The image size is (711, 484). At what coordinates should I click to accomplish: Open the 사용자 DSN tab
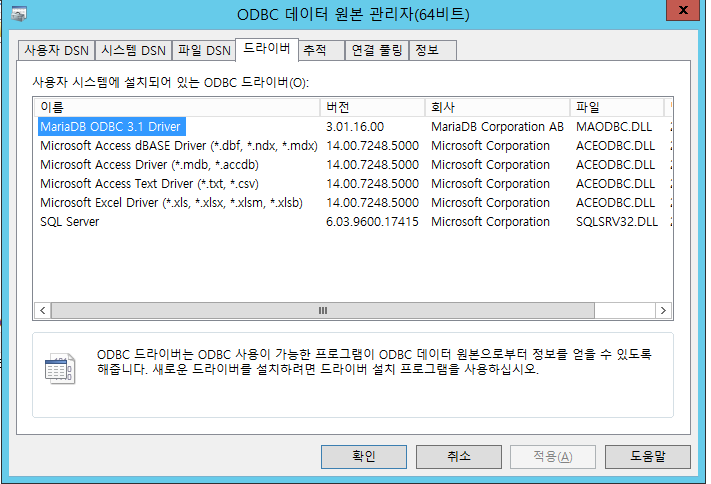click(56, 50)
